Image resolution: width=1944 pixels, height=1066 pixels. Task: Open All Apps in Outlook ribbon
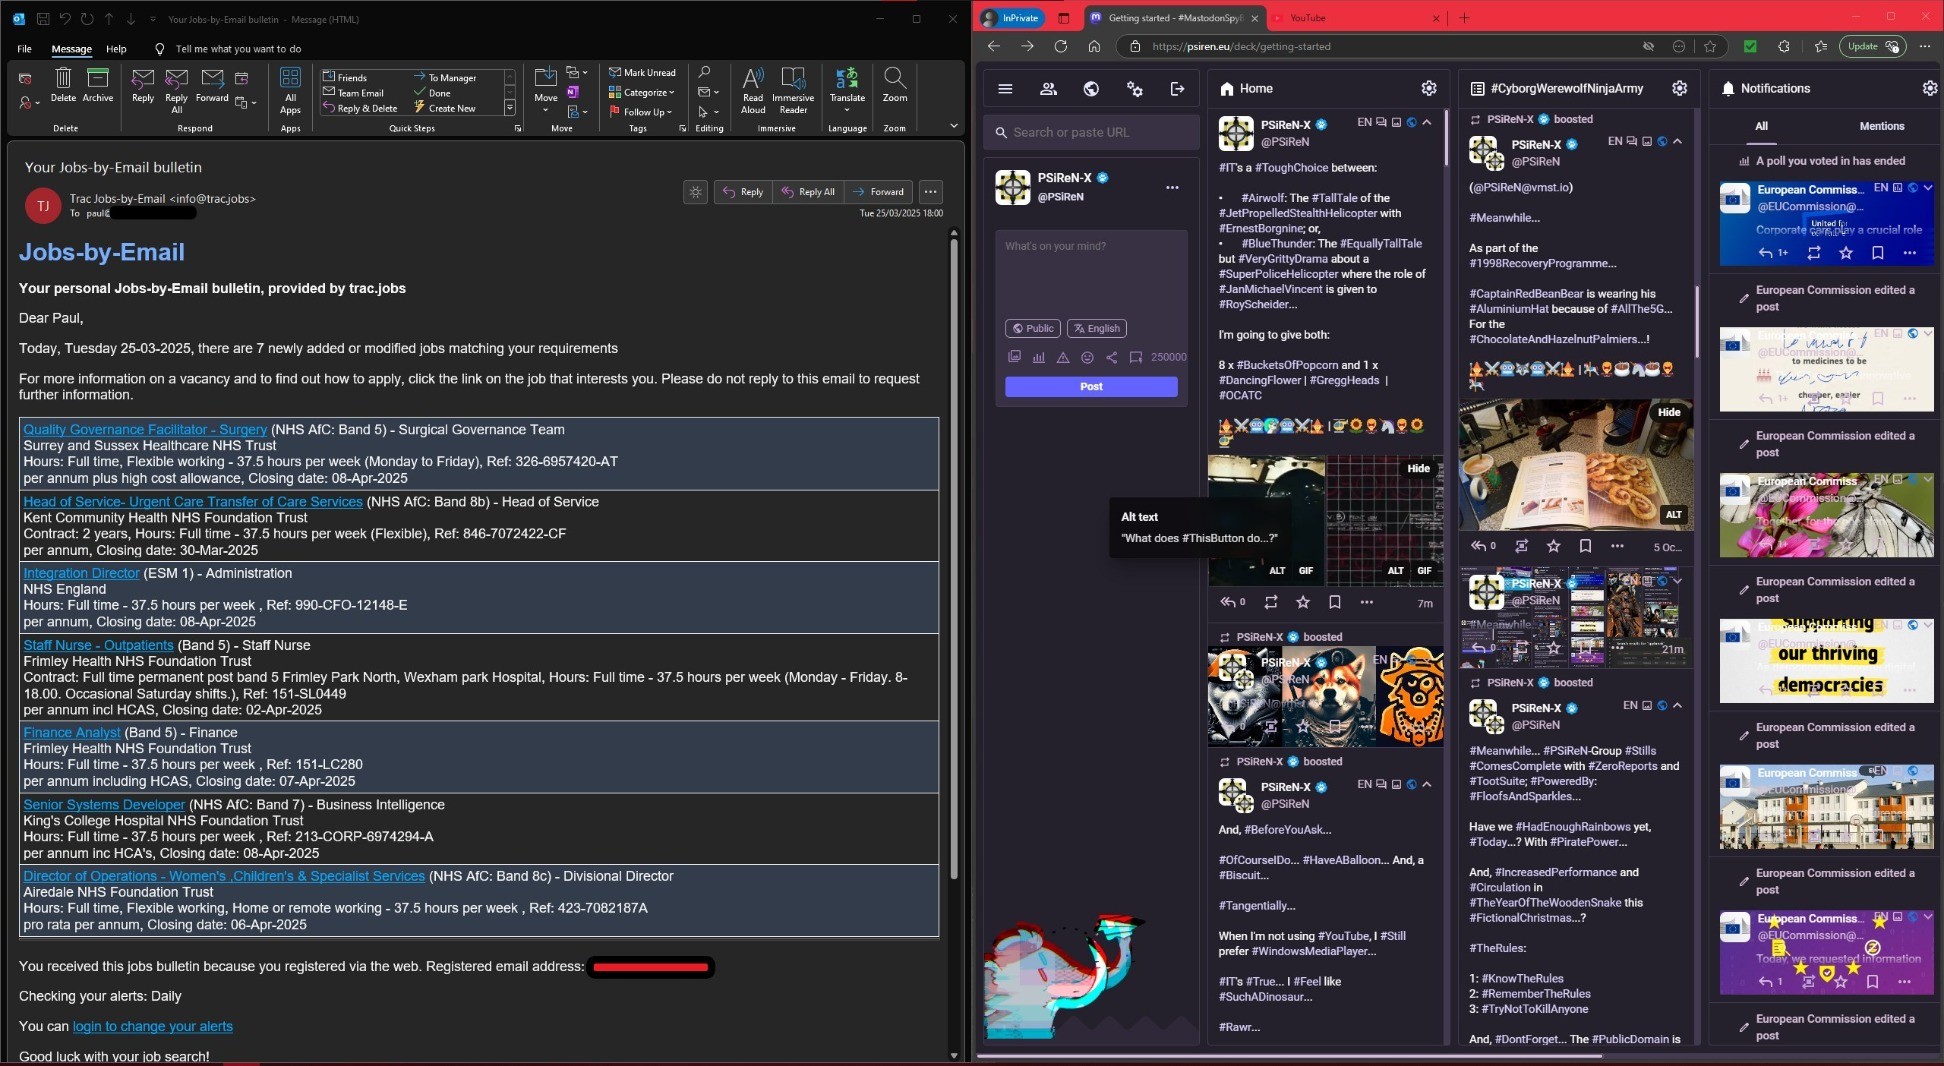pos(290,90)
